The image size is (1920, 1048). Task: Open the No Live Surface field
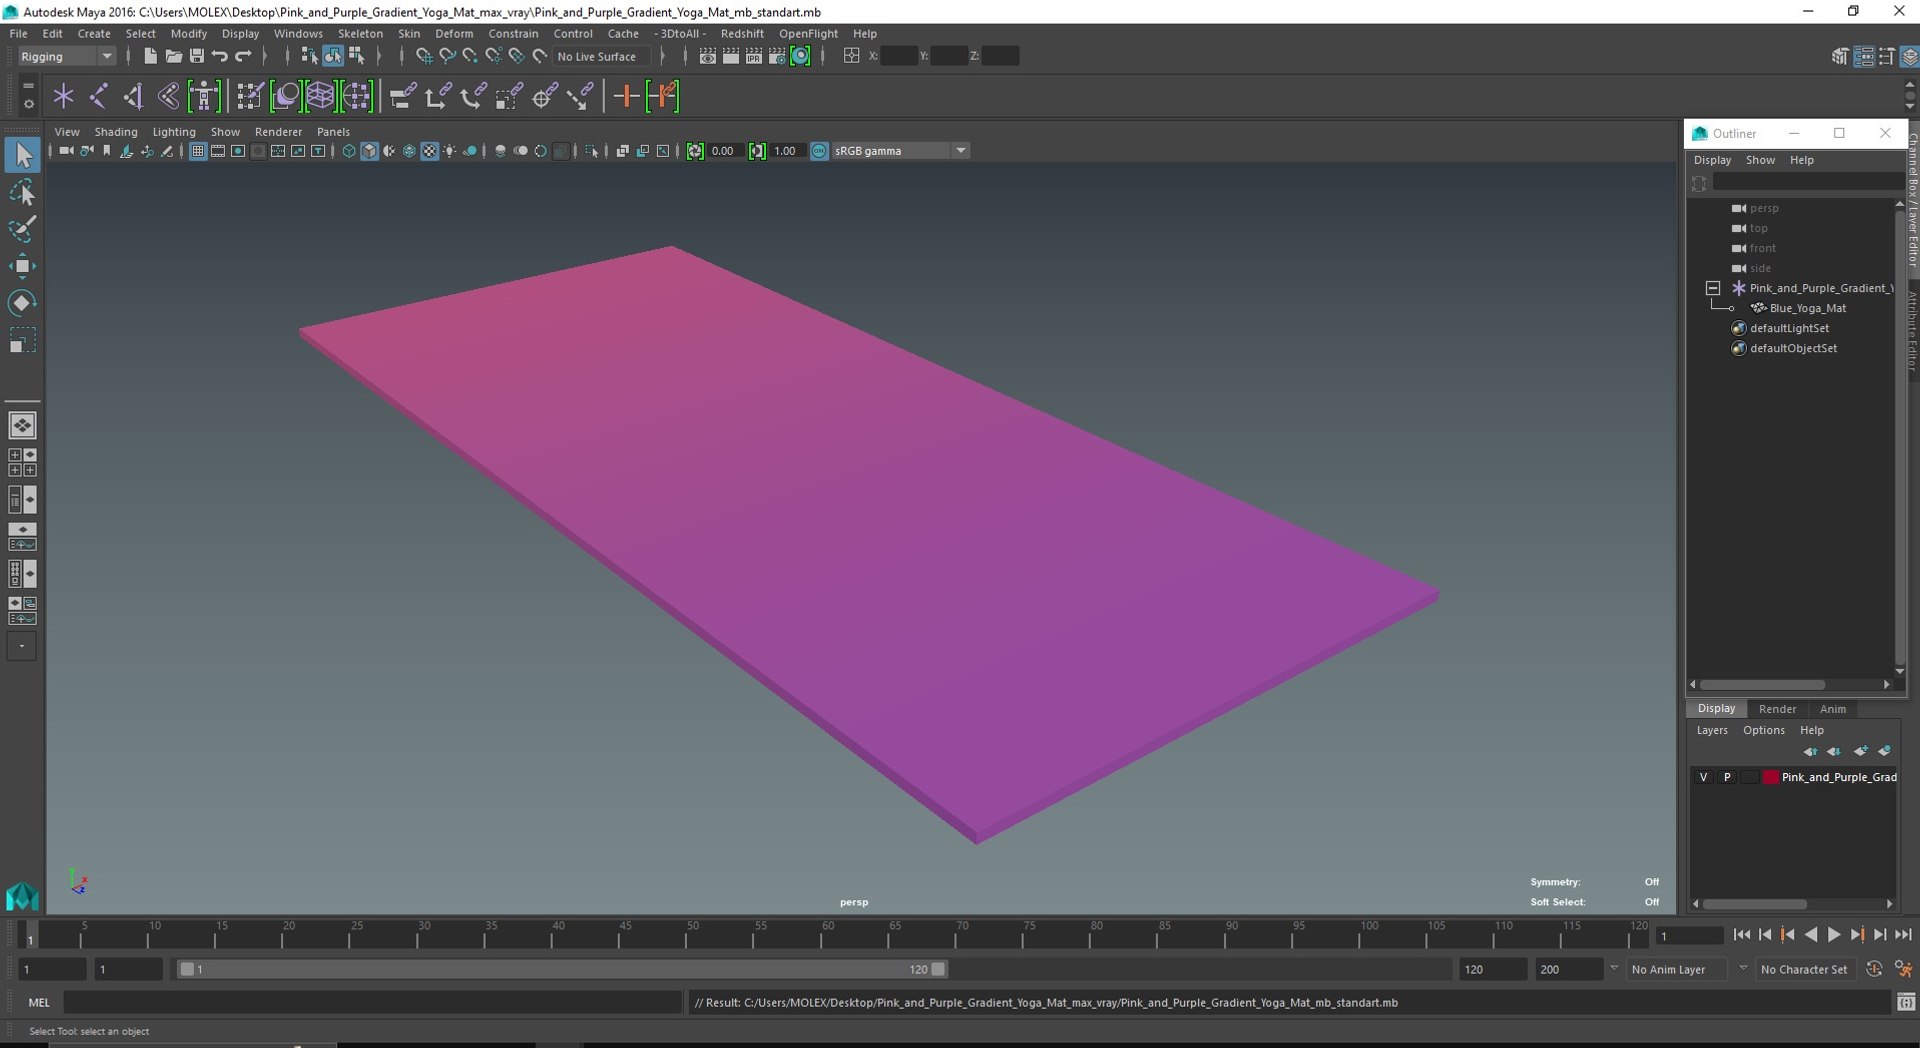click(602, 56)
